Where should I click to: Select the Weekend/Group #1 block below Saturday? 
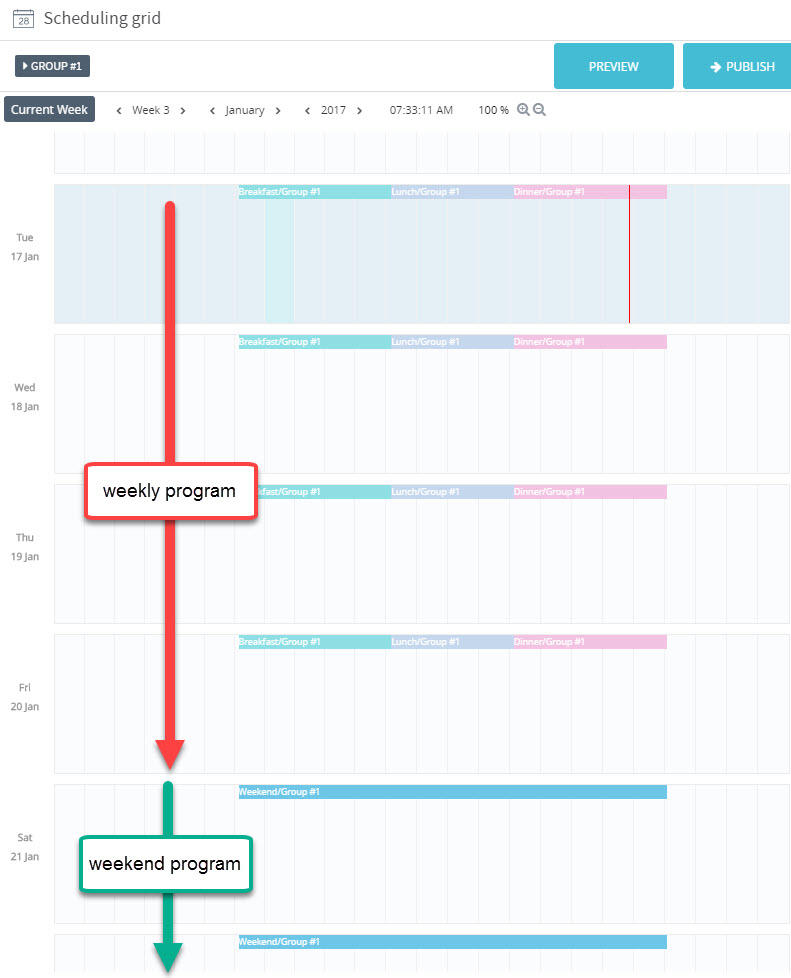[x=452, y=942]
